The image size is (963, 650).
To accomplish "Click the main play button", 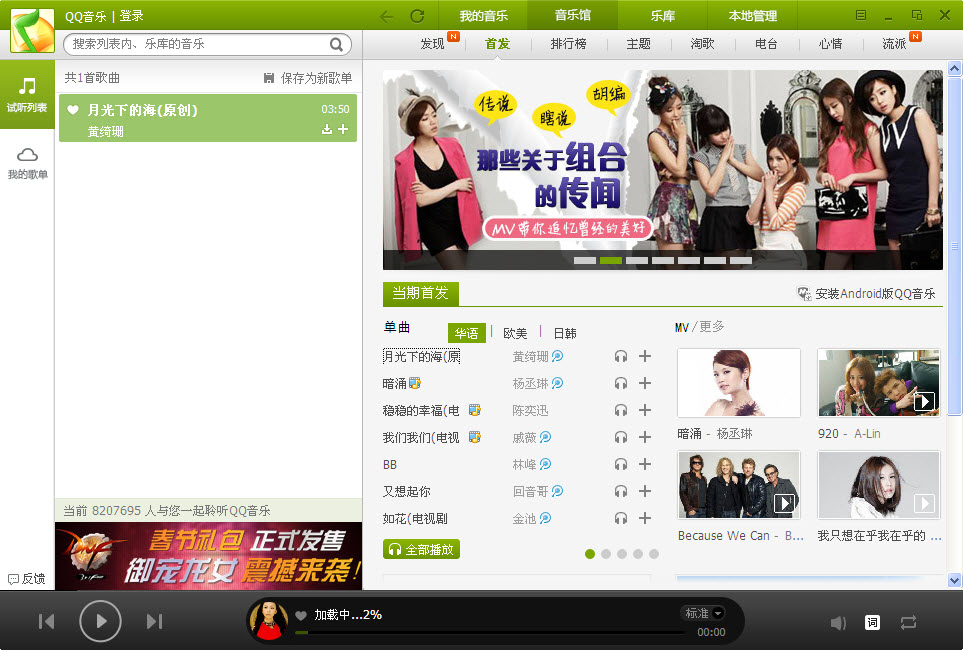I will pyautogui.click(x=100, y=622).
